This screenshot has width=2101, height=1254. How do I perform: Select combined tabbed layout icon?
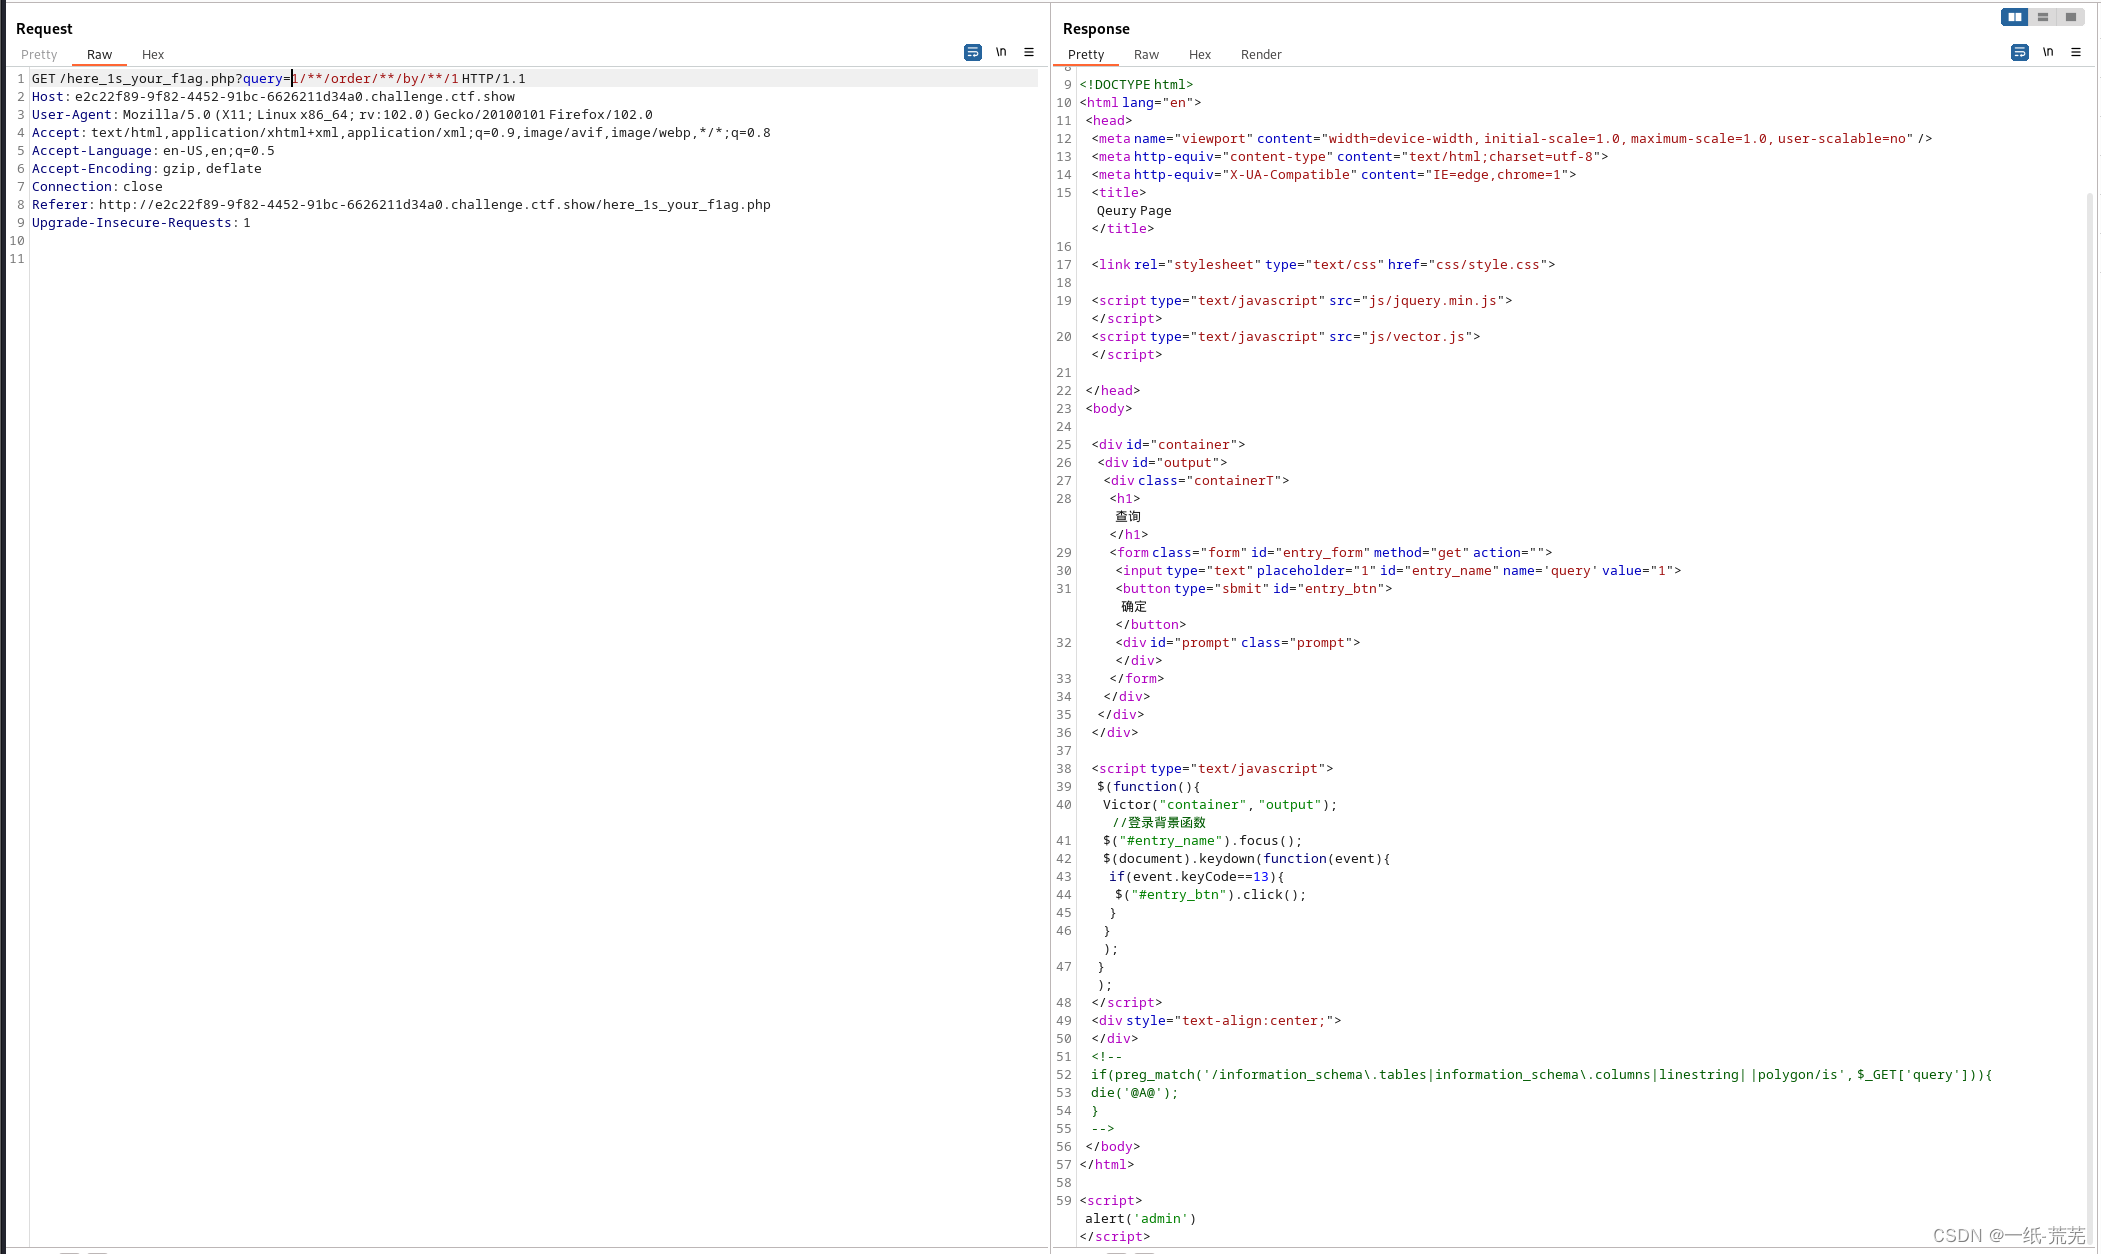pyautogui.click(x=2070, y=17)
